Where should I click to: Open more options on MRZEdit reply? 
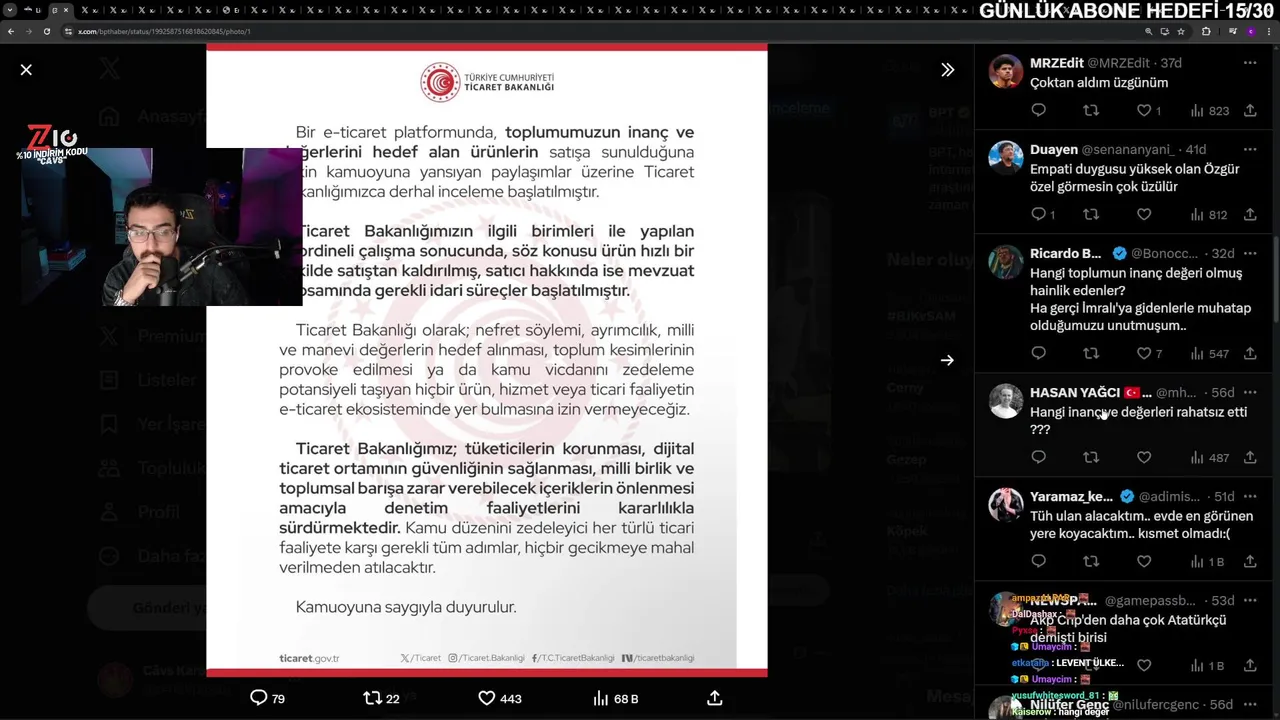[x=1250, y=63]
